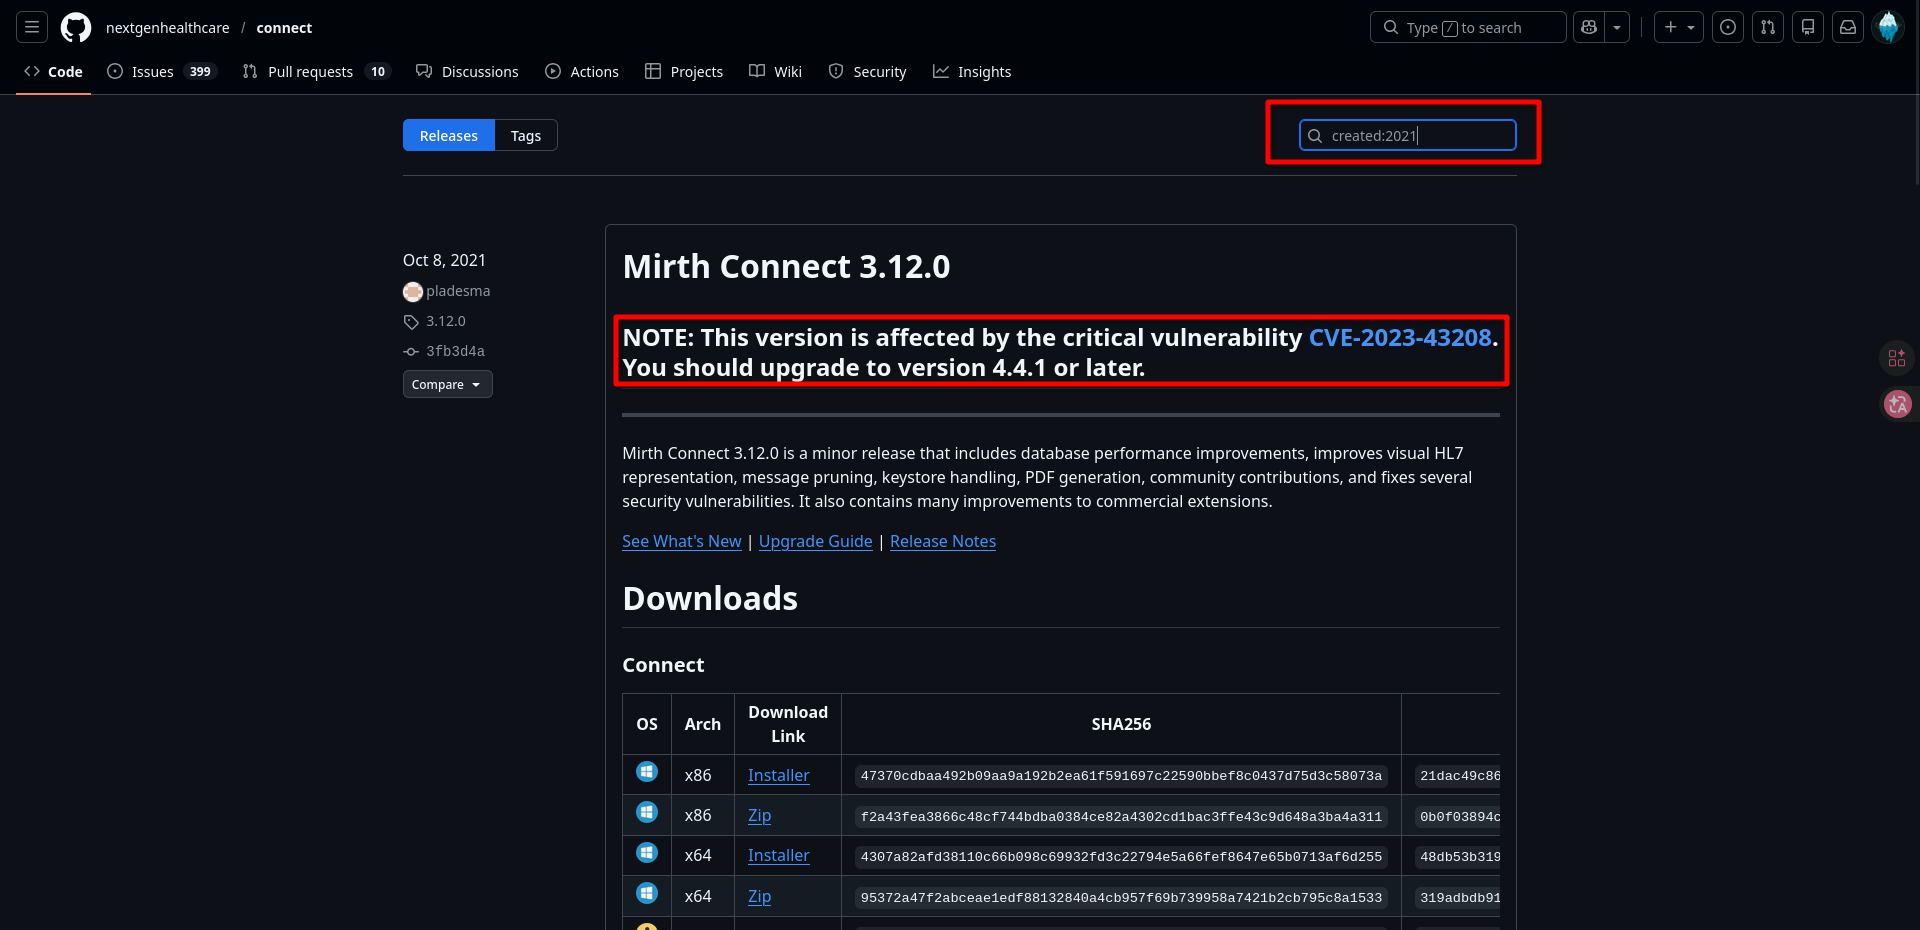
Task: Click the pladesma avatar image
Action: click(x=413, y=292)
